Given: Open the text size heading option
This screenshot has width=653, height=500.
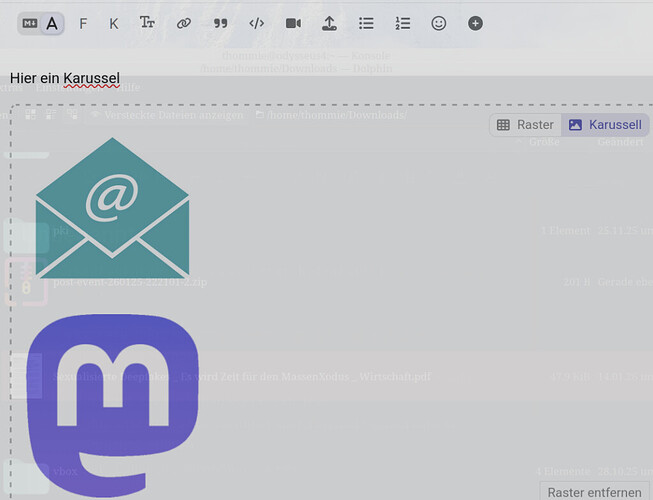Looking at the screenshot, I should pos(147,23).
